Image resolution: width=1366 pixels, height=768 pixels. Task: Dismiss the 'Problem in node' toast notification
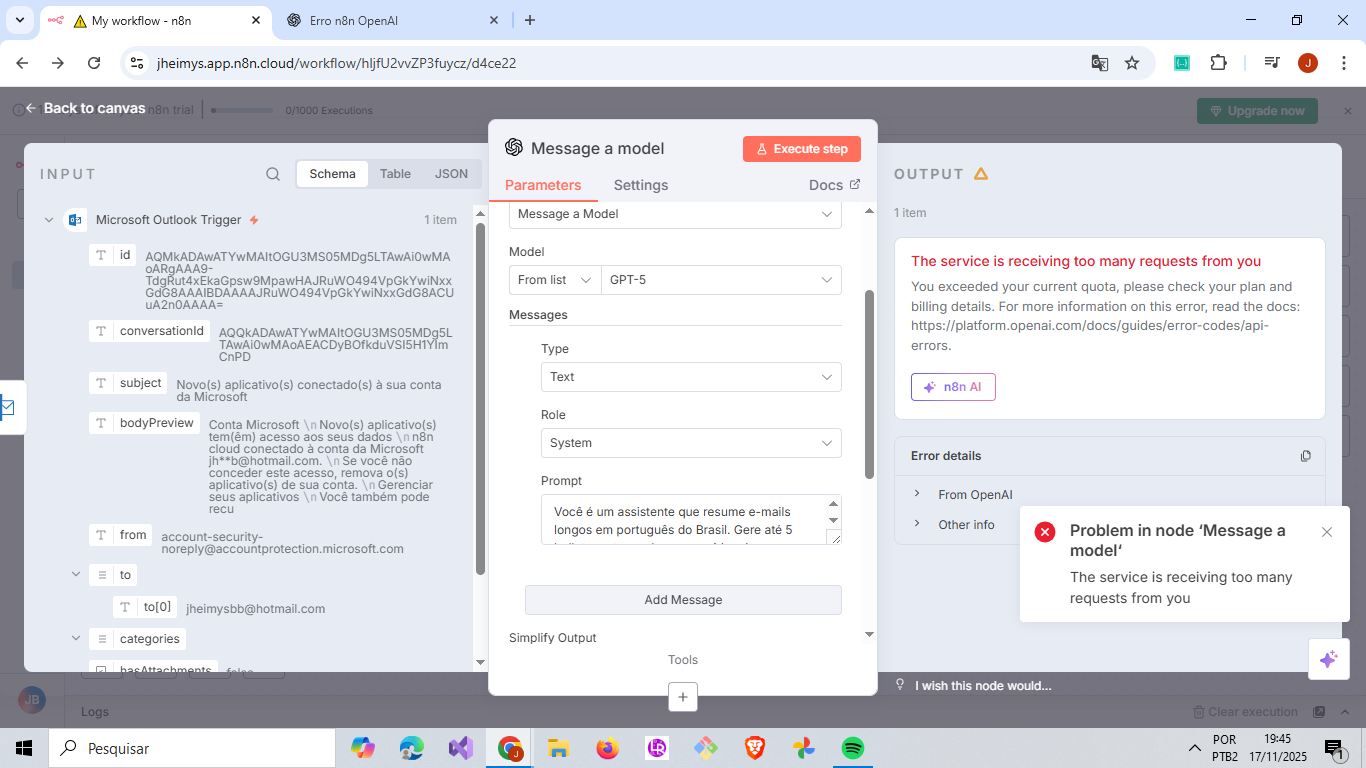pyautogui.click(x=1327, y=532)
